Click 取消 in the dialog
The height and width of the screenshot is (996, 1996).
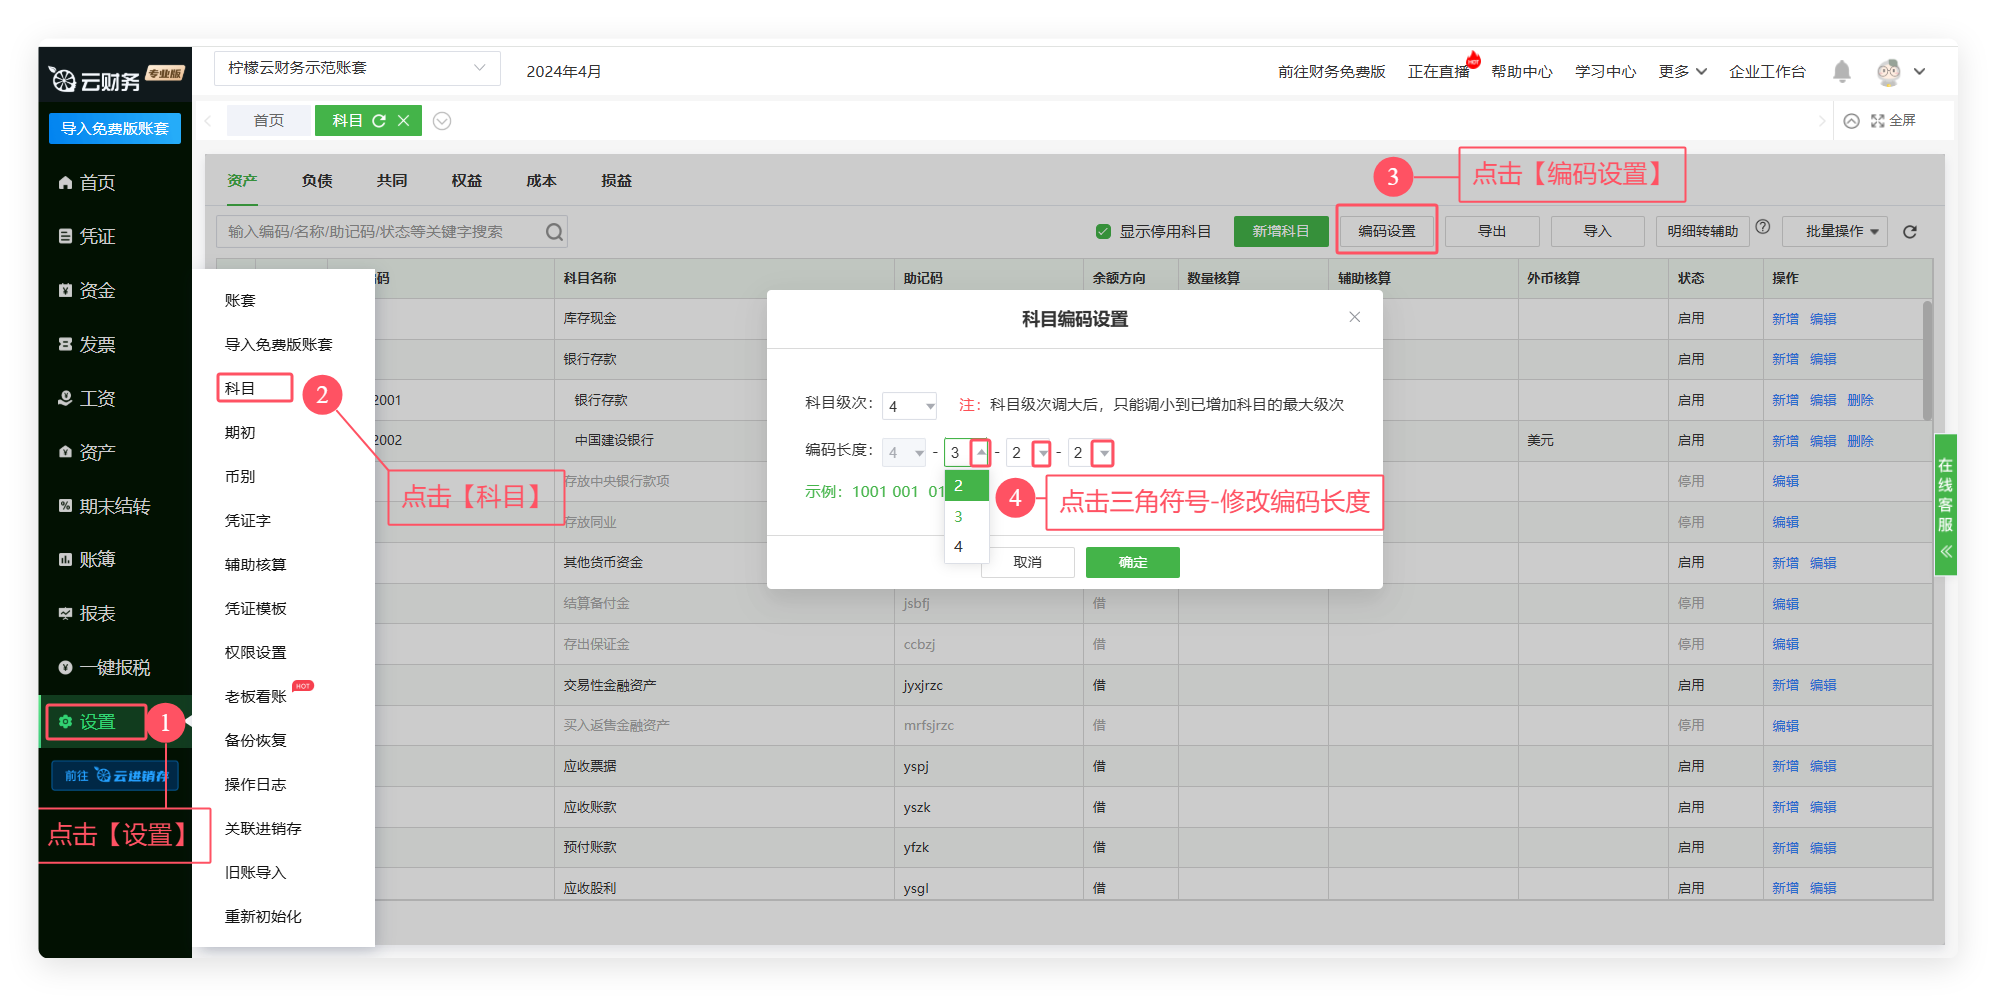click(1027, 562)
